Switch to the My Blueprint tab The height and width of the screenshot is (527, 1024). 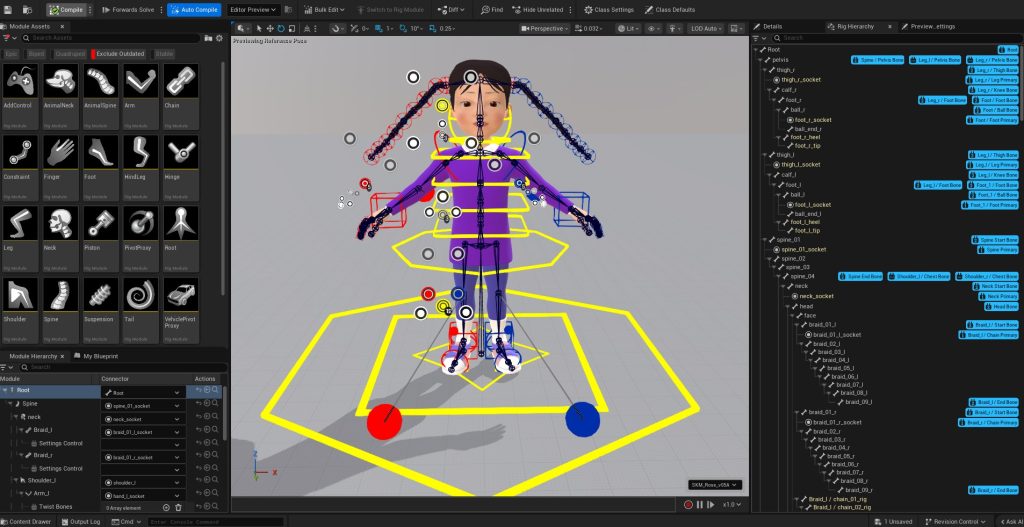[101, 356]
